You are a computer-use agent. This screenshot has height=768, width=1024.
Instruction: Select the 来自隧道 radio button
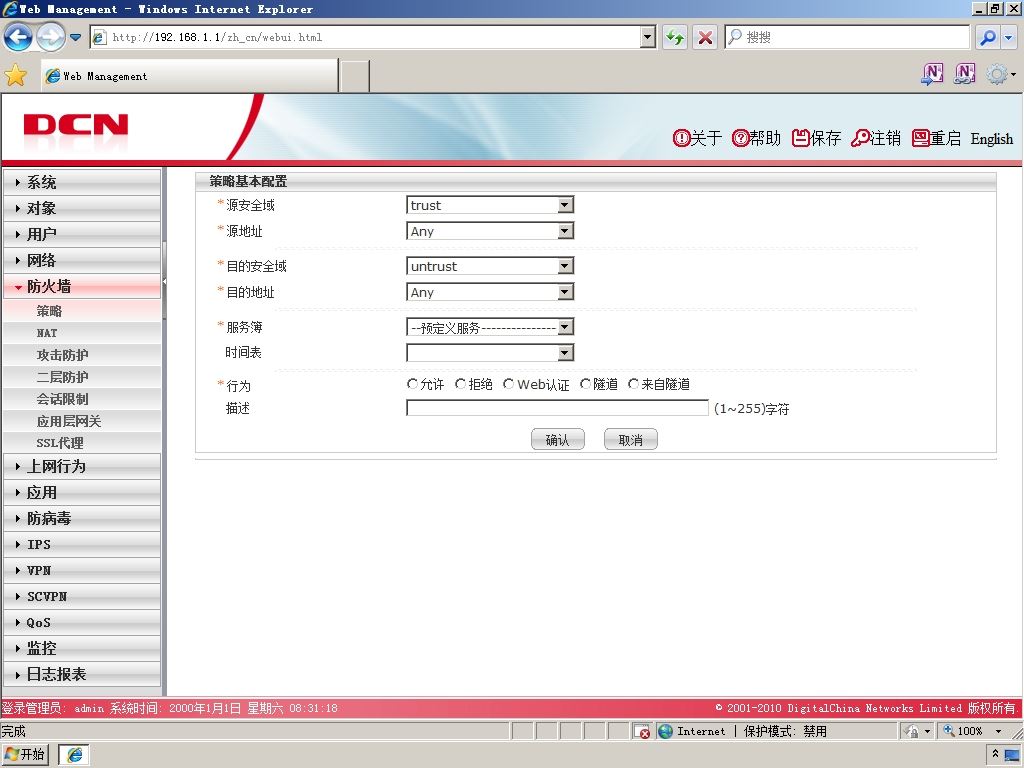pos(633,384)
